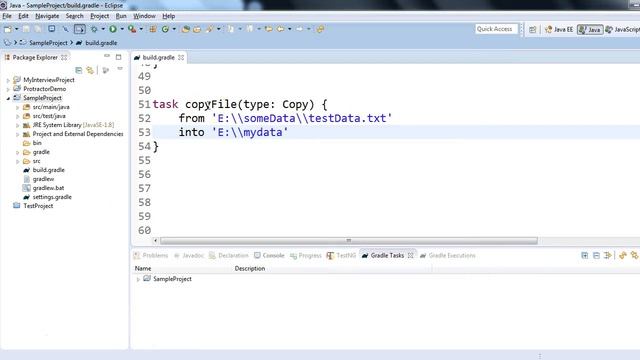640x360 pixels.
Task: Click the green Run button icon
Action: click(x=113, y=29)
